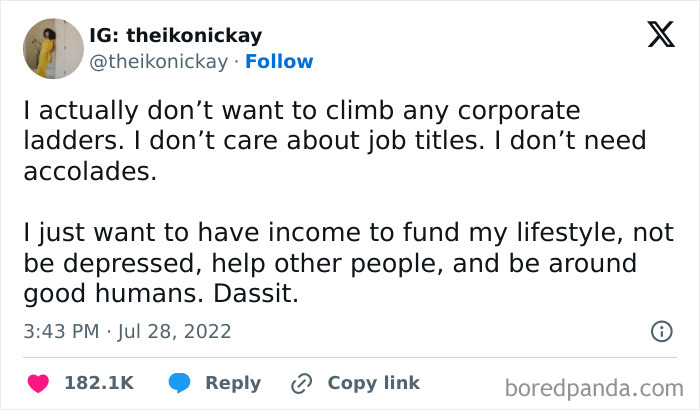
Task: Open the @theikonickay handle link
Action: coord(158,62)
